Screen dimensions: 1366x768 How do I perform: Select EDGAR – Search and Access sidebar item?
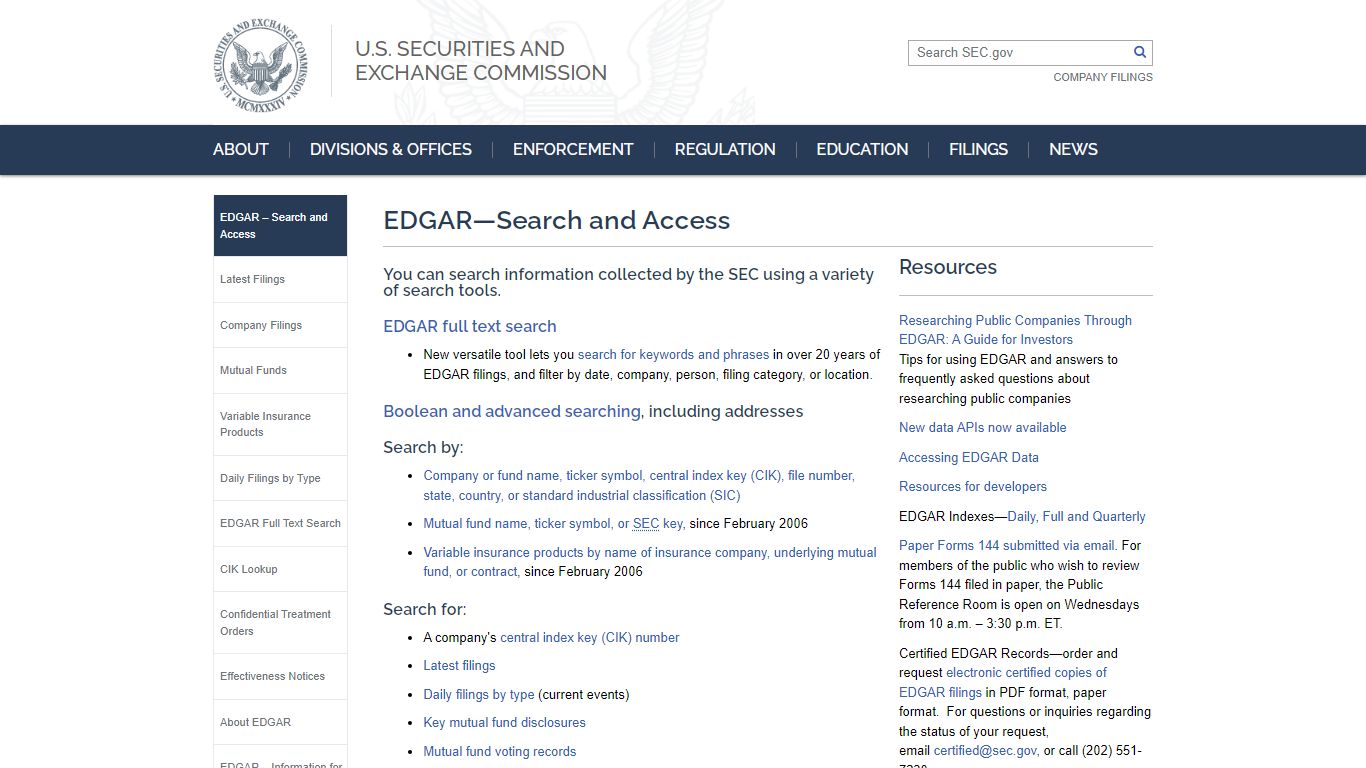[x=280, y=225]
